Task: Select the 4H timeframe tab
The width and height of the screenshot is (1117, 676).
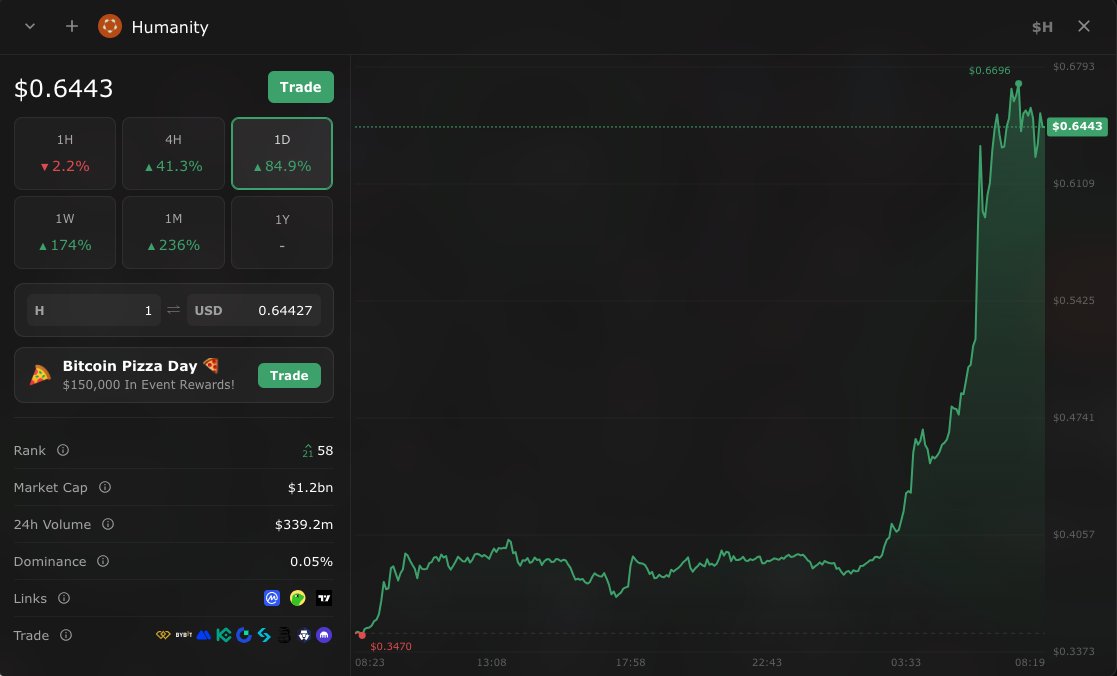Action: [x=173, y=153]
